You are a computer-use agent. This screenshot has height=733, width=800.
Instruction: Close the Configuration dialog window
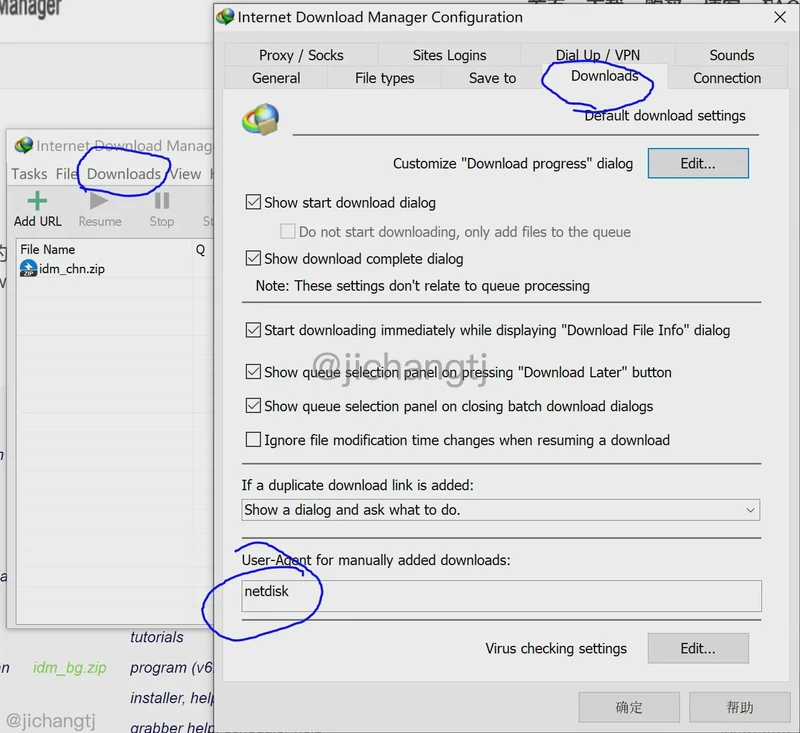click(x=779, y=17)
